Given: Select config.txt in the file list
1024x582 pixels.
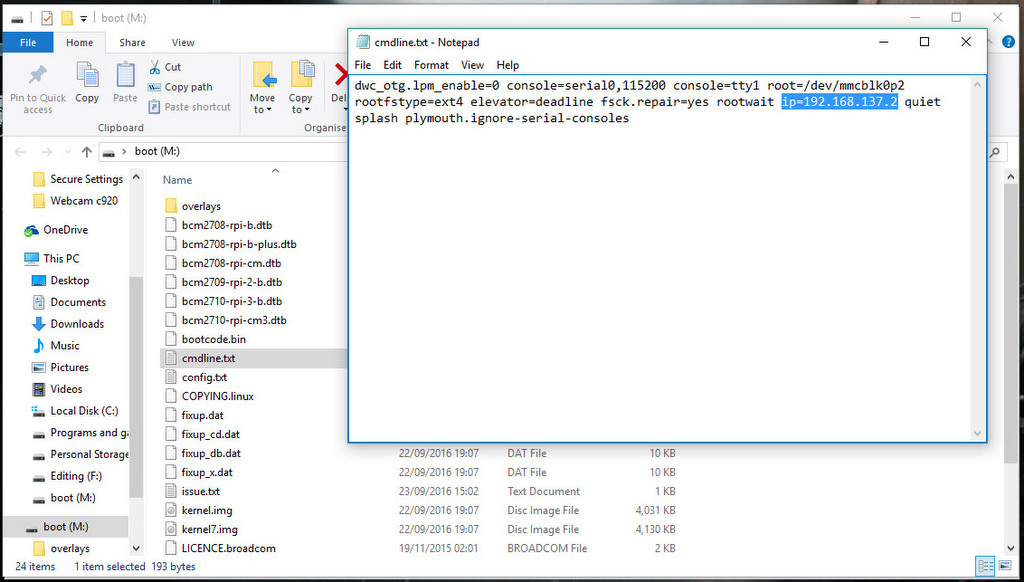Looking at the screenshot, I should (x=204, y=377).
